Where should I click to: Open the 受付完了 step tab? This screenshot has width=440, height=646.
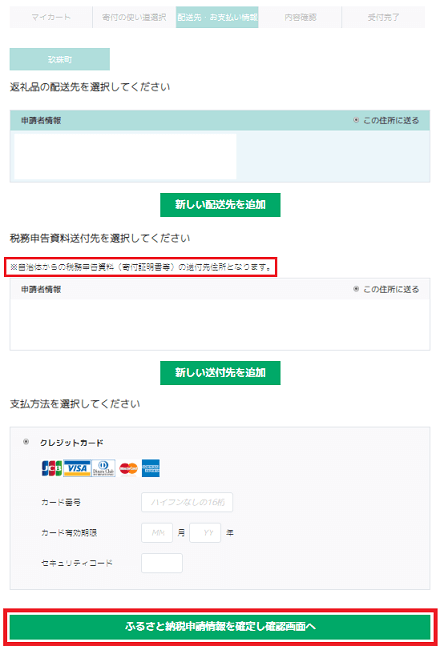coord(384,17)
